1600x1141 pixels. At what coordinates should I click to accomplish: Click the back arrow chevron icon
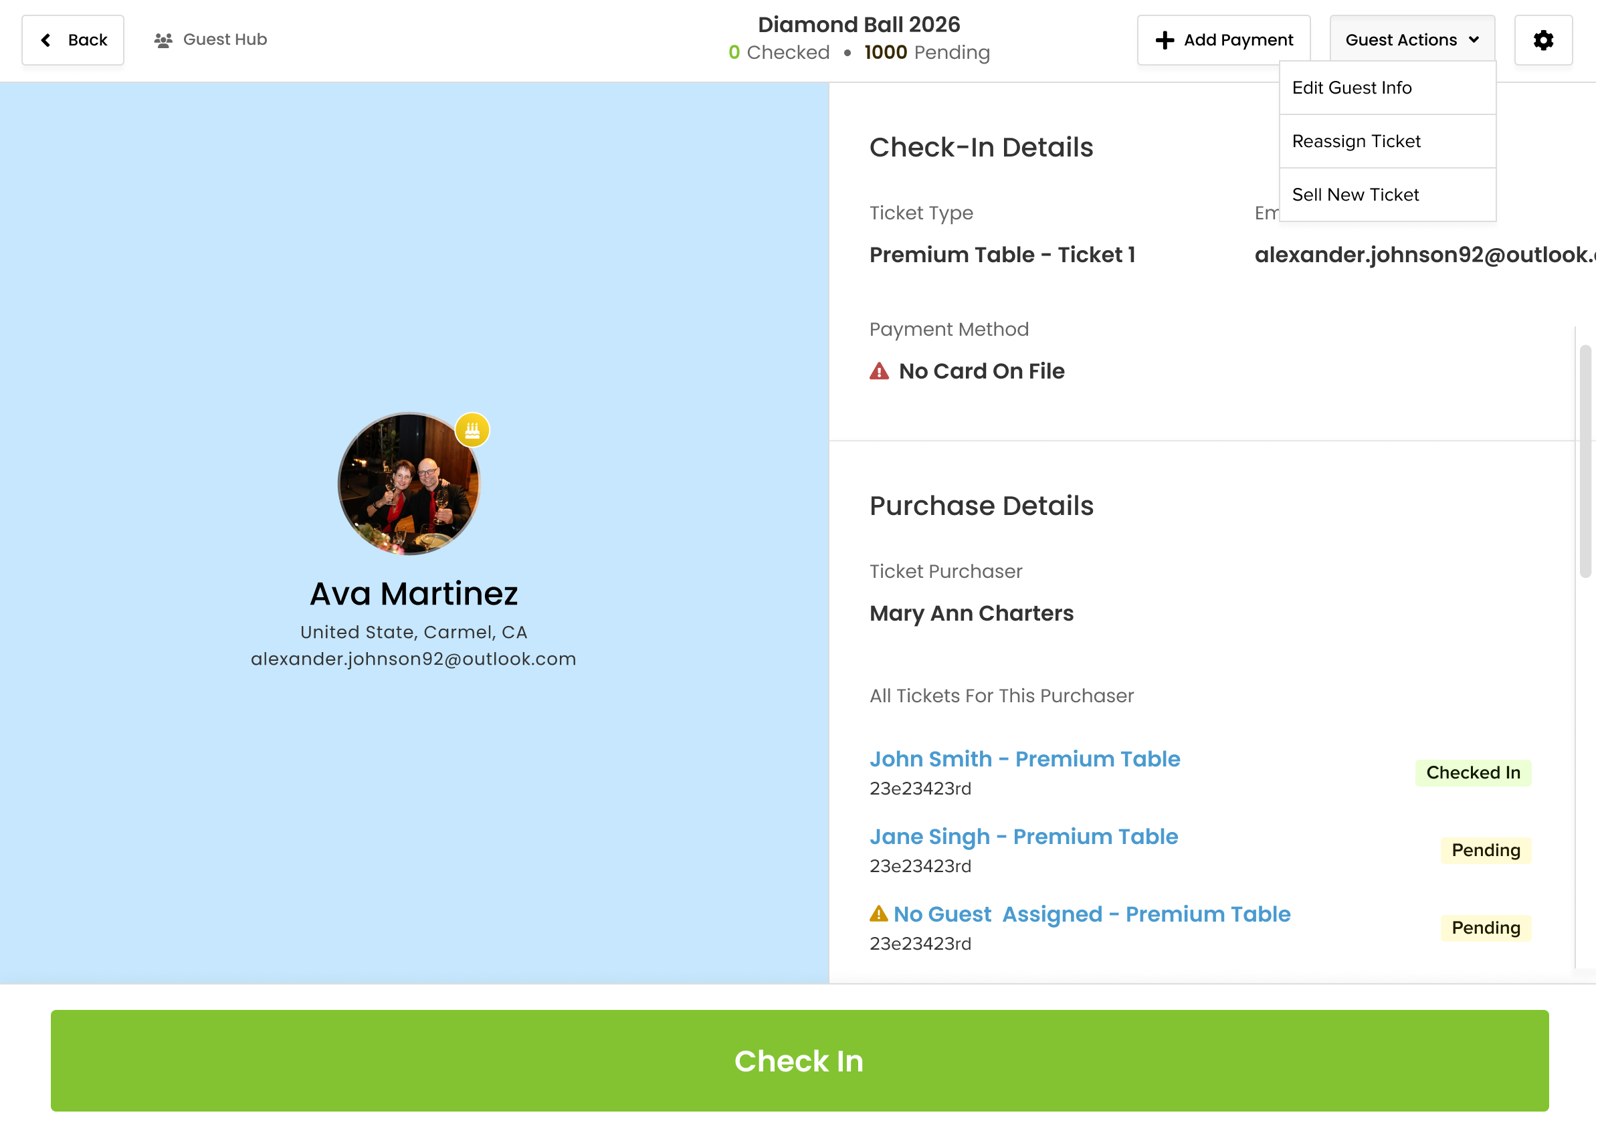(45, 40)
